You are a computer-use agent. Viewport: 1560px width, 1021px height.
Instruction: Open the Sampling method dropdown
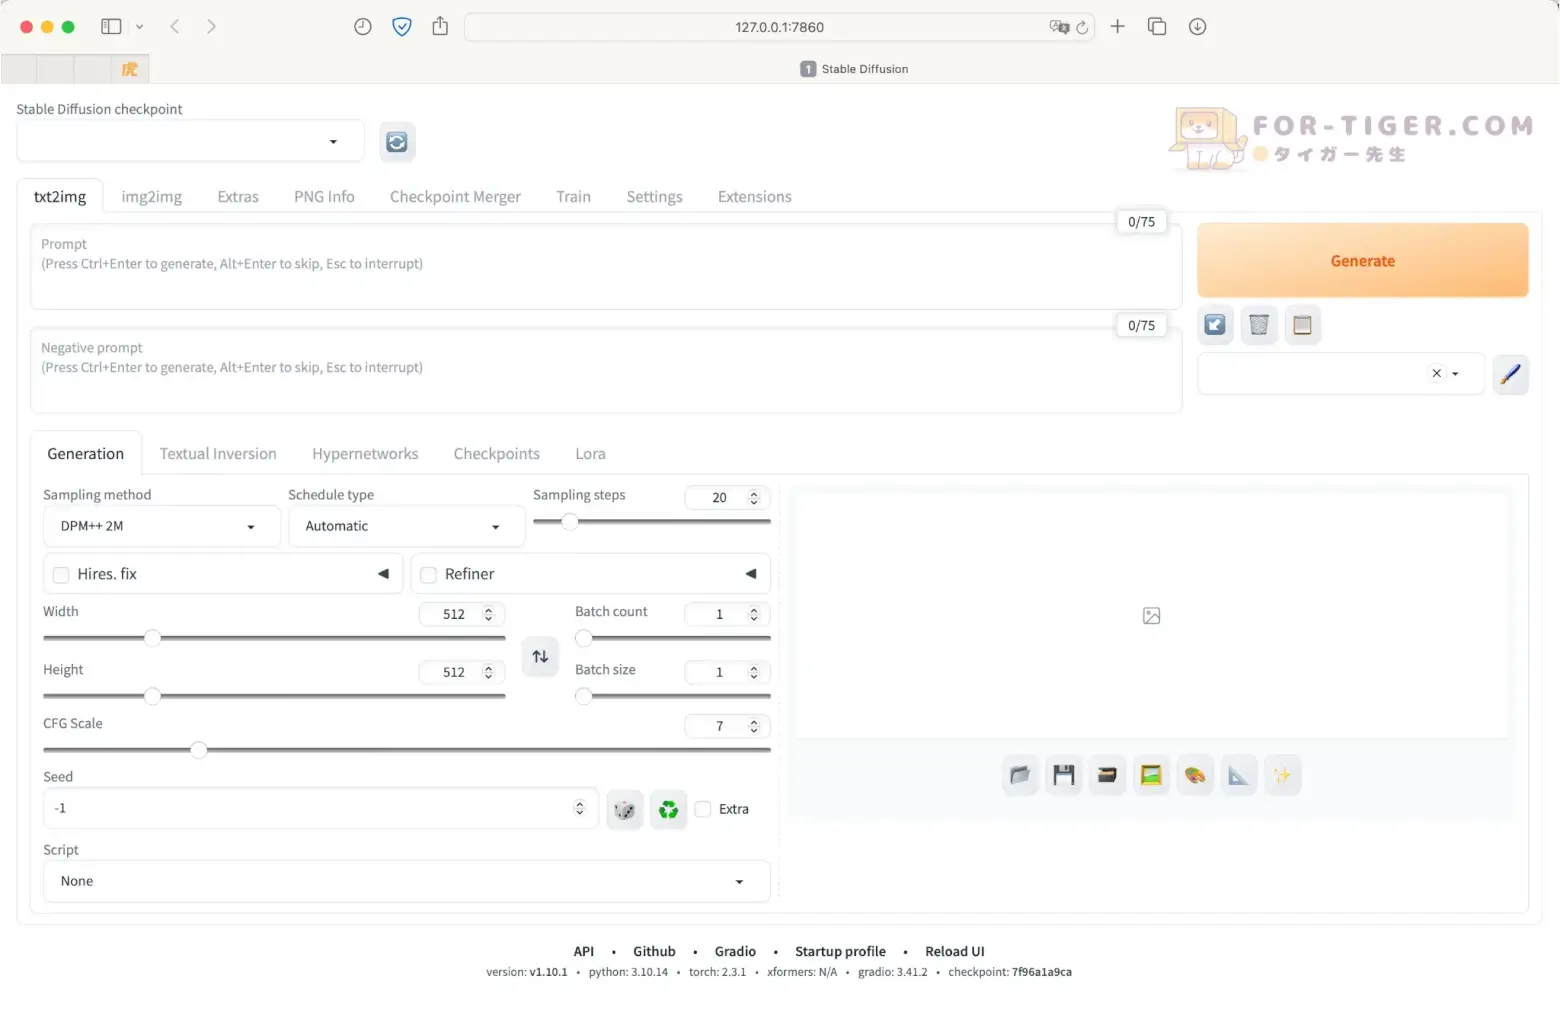coord(161,527)
